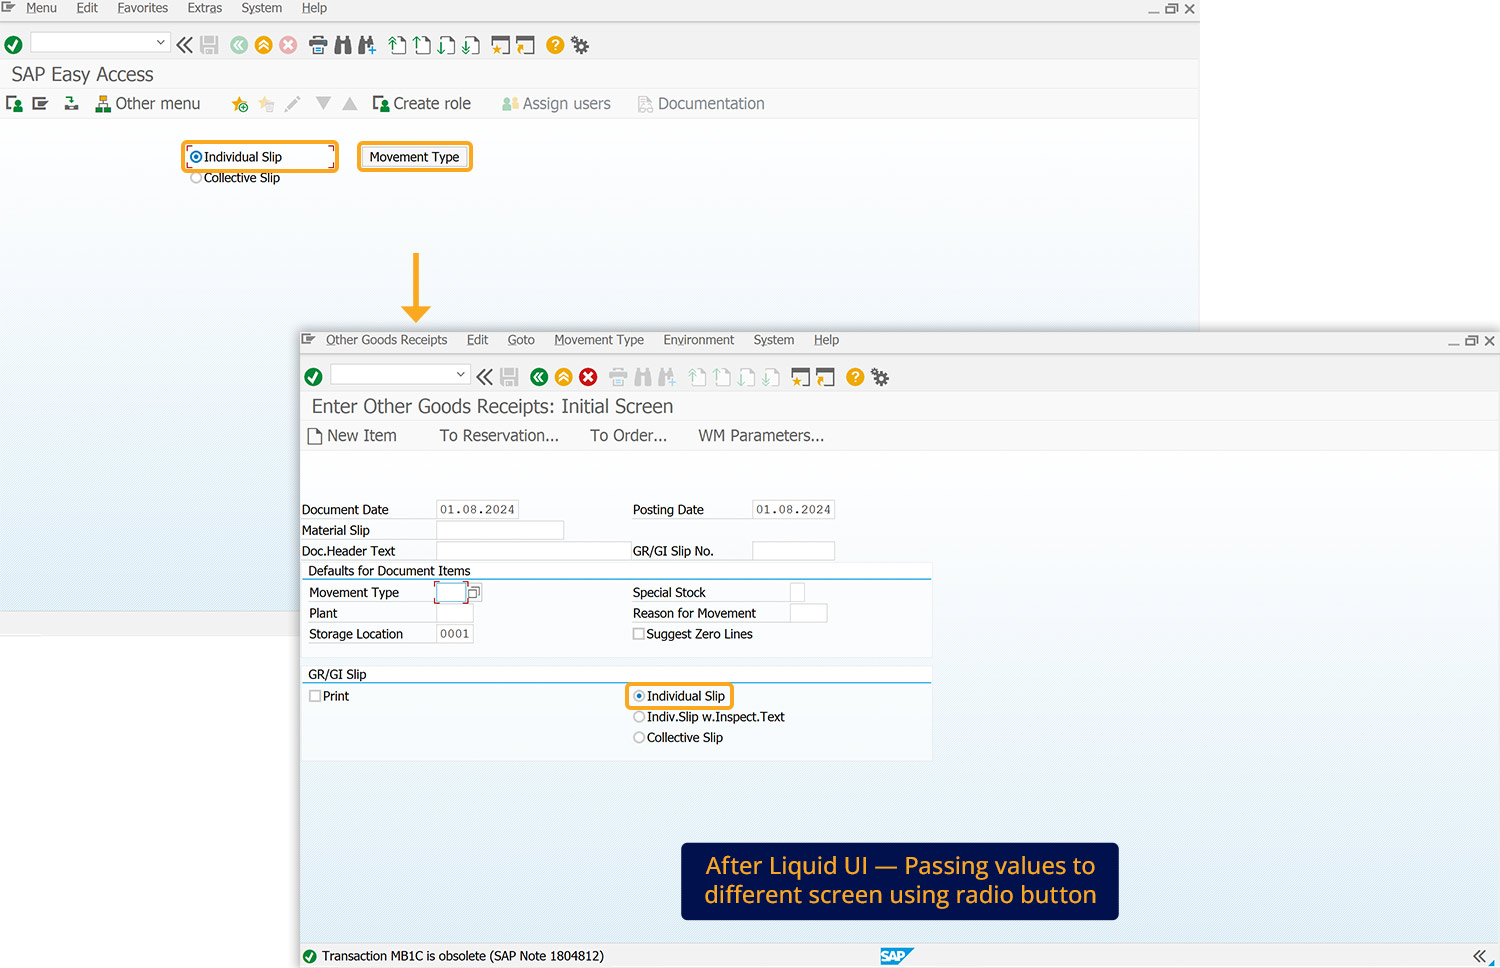Open the Environment menu
Screen dimensions: 1500x968
tap(699, 340)
